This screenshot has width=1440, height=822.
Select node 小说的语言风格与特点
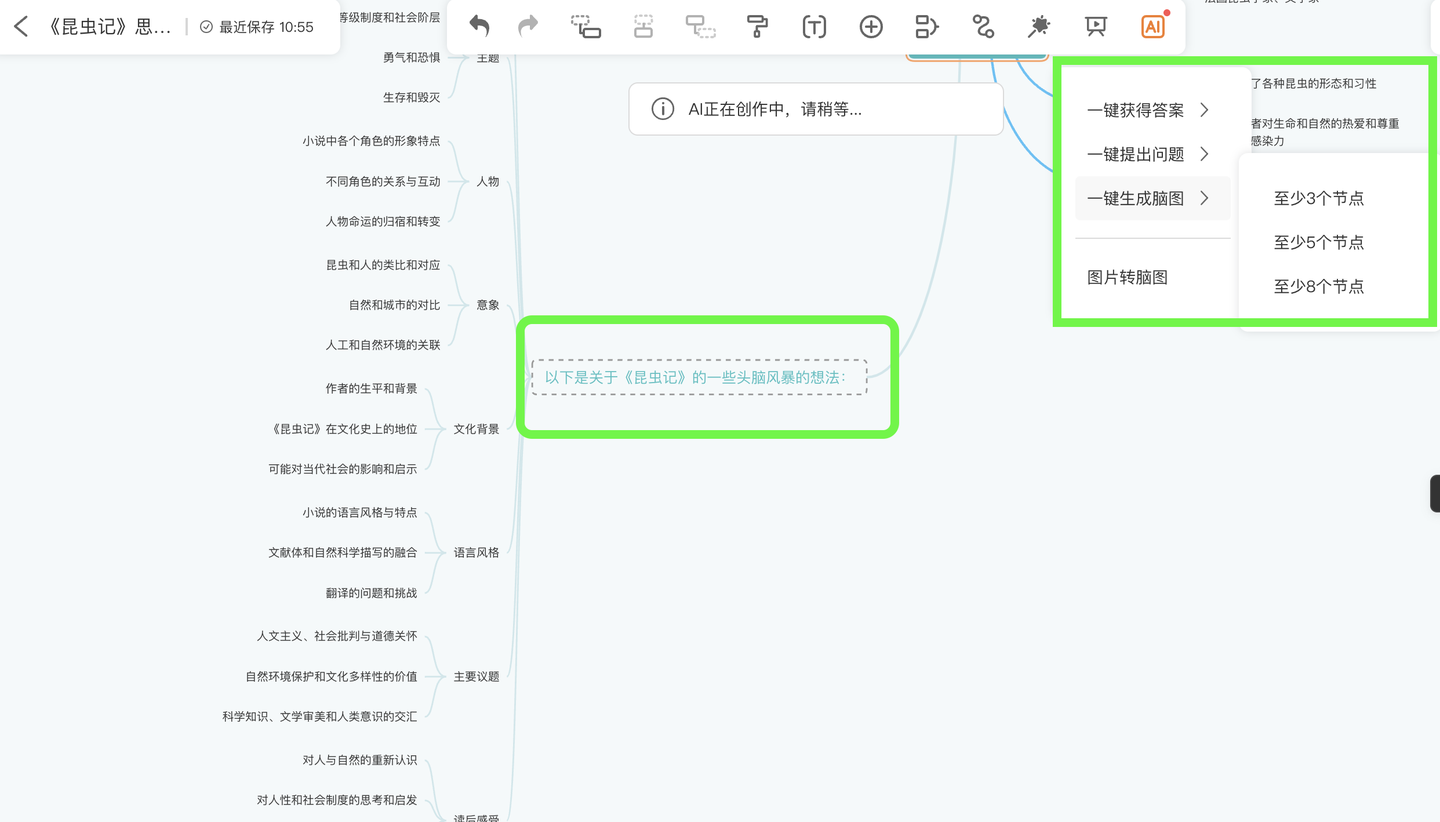tap(359, 512)
